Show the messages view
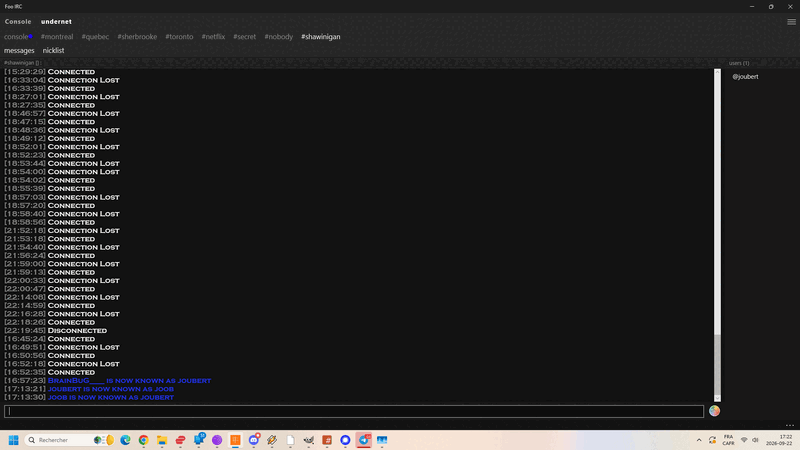The image size is (800, 450). pos(19,51)
